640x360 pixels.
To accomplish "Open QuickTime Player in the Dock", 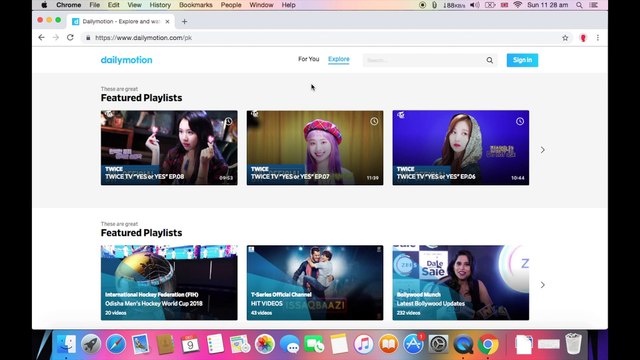I will point(463,344).
